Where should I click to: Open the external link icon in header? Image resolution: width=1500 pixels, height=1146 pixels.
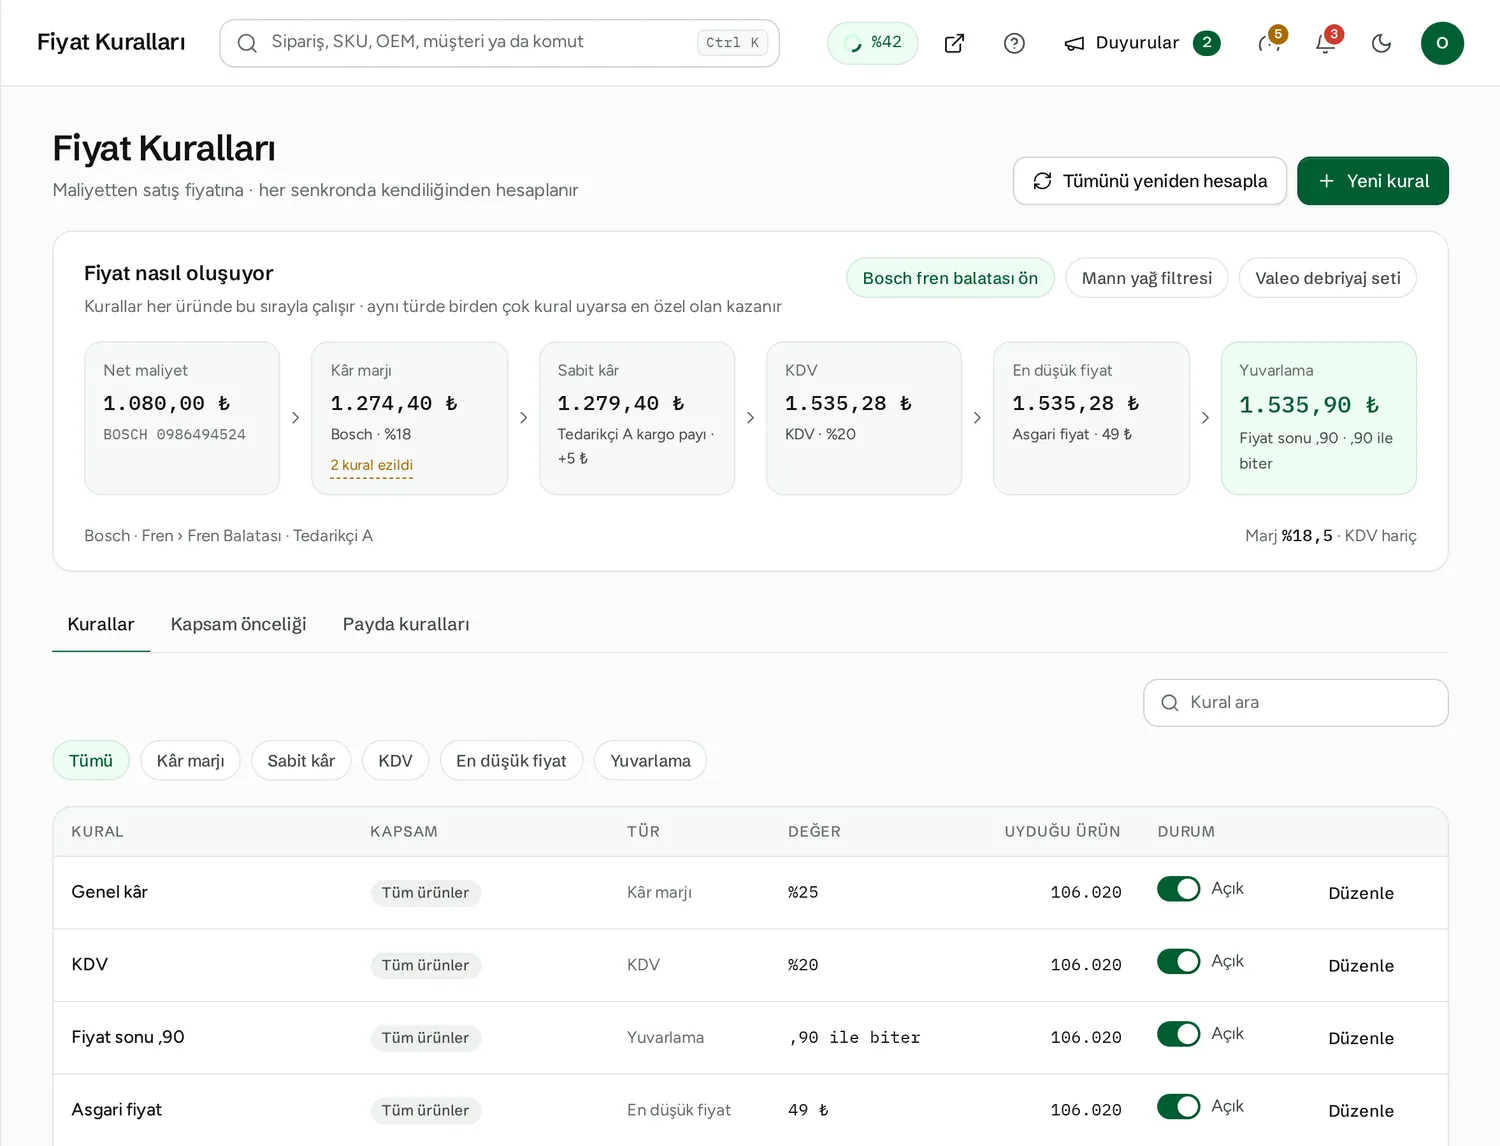[x=954, y=43]
